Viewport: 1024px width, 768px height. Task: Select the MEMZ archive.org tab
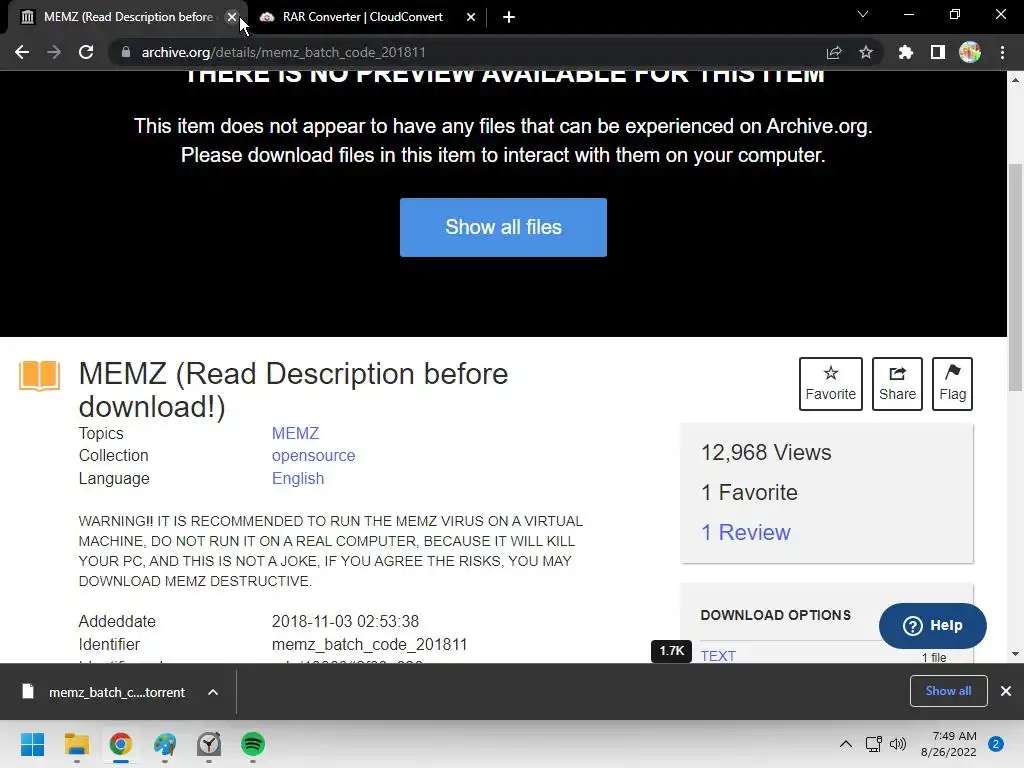point(128,17)
